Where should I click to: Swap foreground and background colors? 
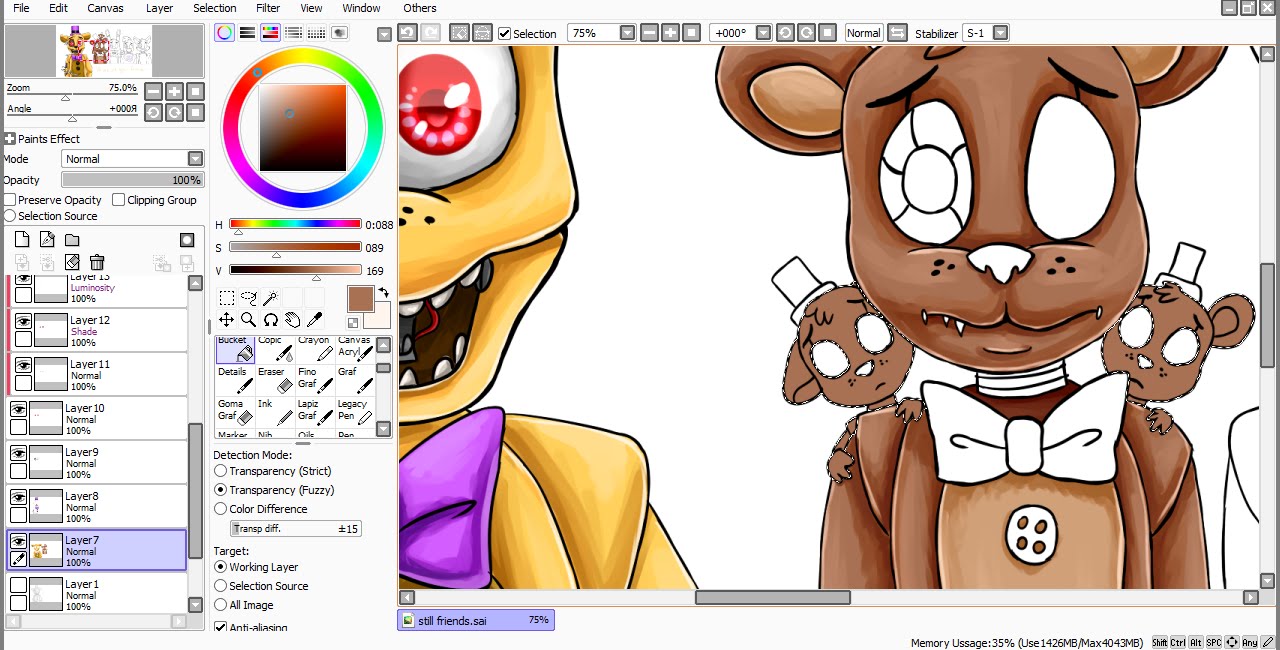(x=383, y=294)
